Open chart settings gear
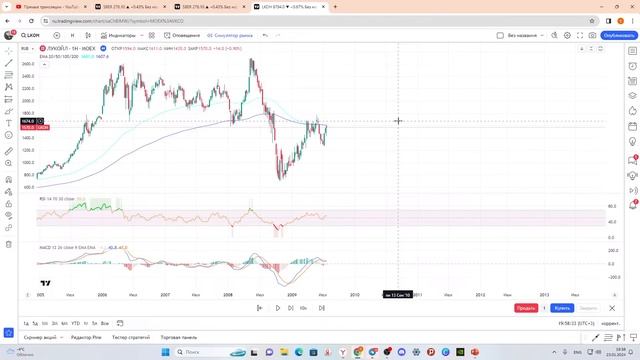This screenshot has height=360, width=640. 567,36
